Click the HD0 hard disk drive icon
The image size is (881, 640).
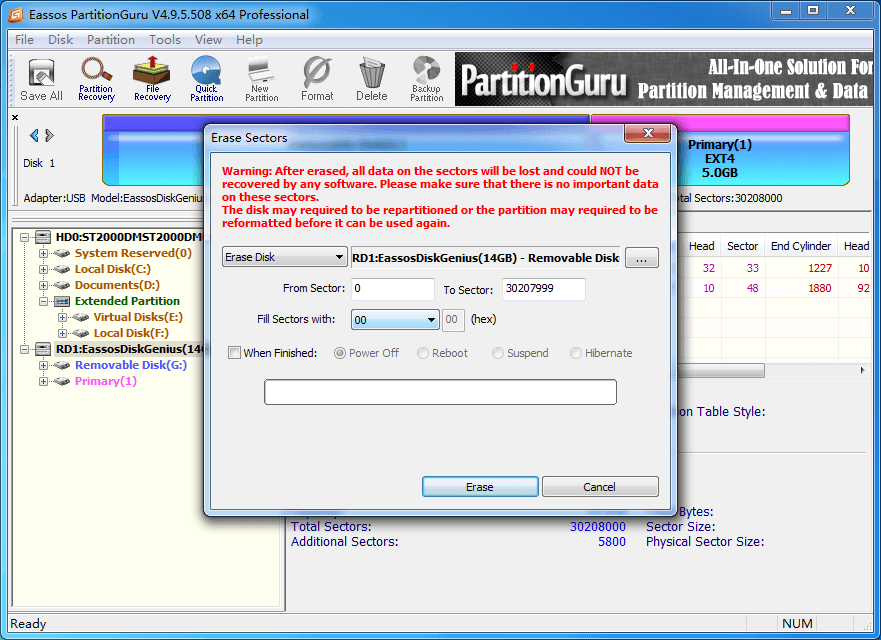(x=43, y=237)
